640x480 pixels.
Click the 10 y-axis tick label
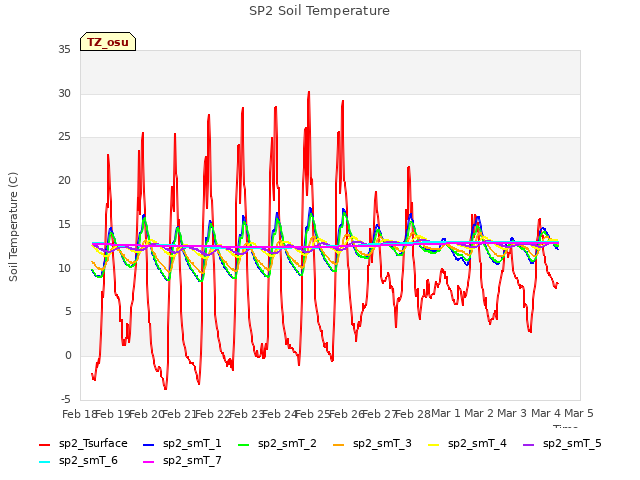(64, 268)
